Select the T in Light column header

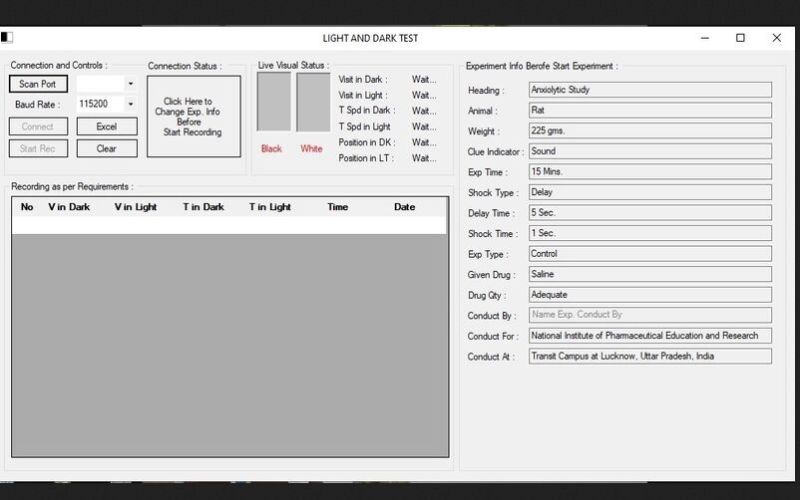pyautogui.click(x=270, y=207)
